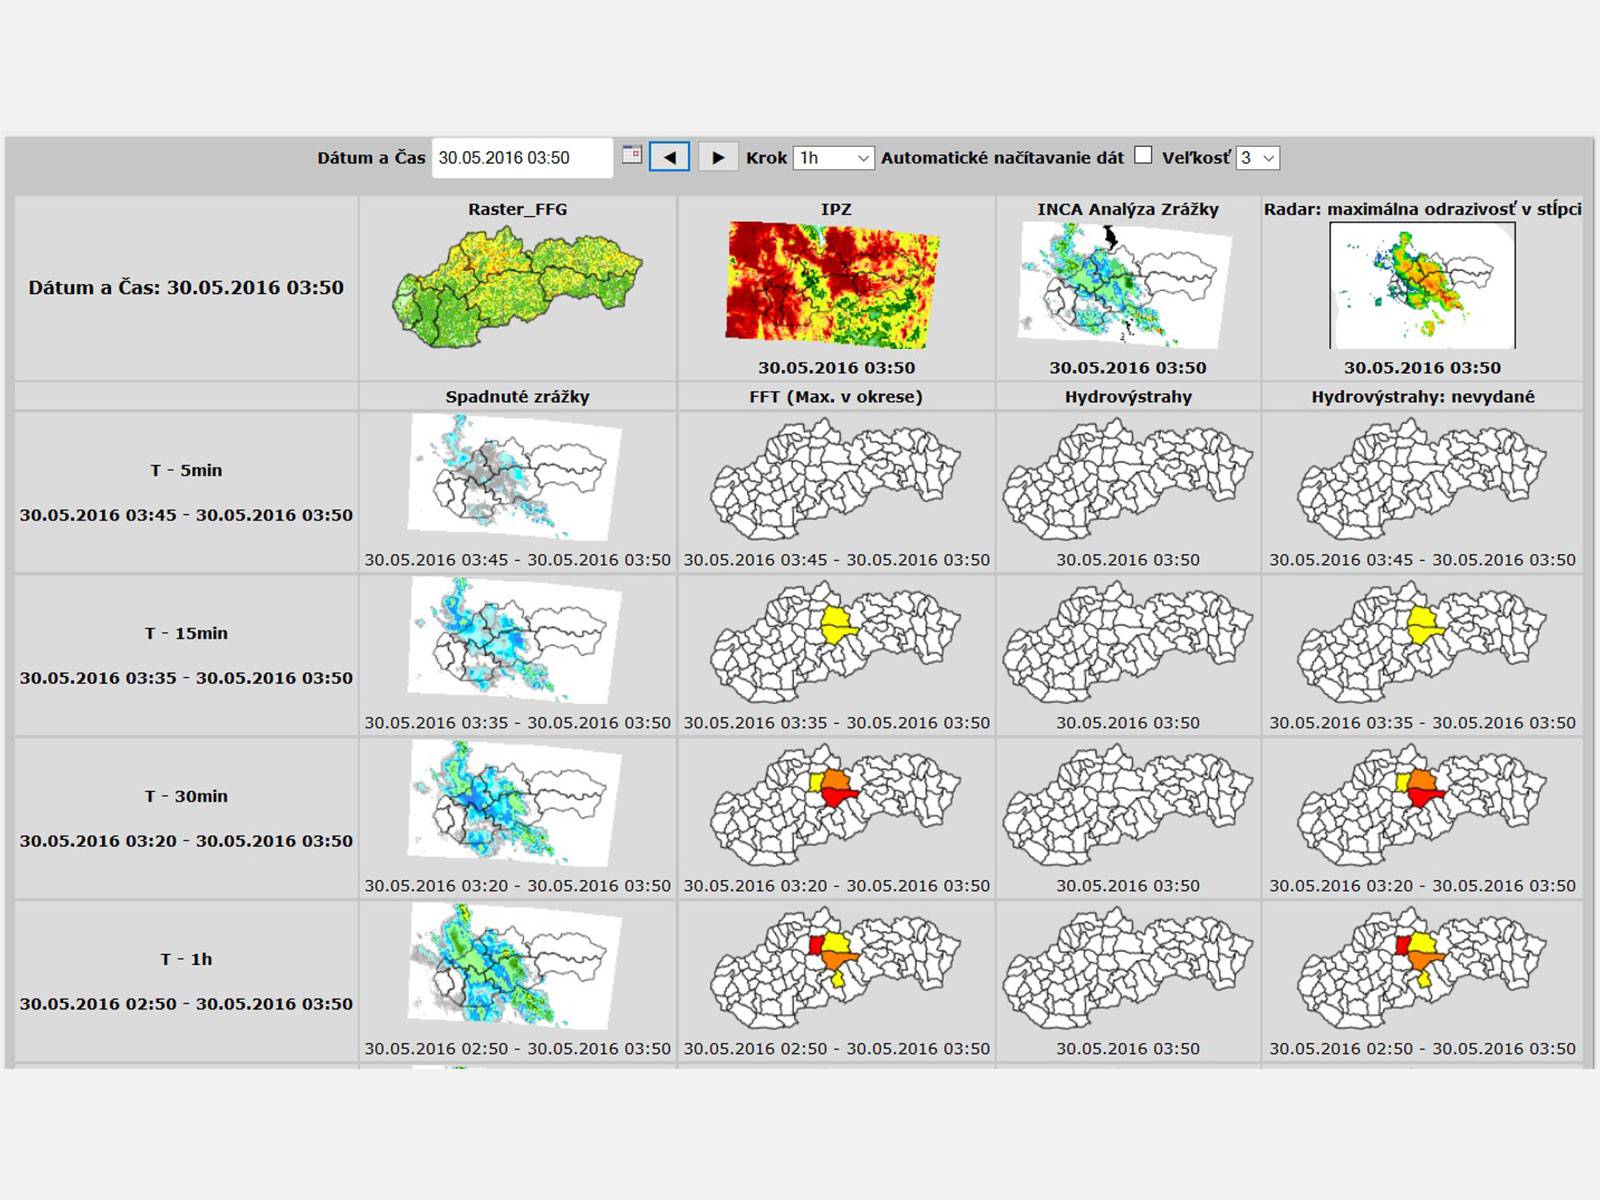The width and height of the screenshot is (1600, 1200).
Task: Open Hydrovýstrahy map for T - 1h
Action: tap(1128, 969)
